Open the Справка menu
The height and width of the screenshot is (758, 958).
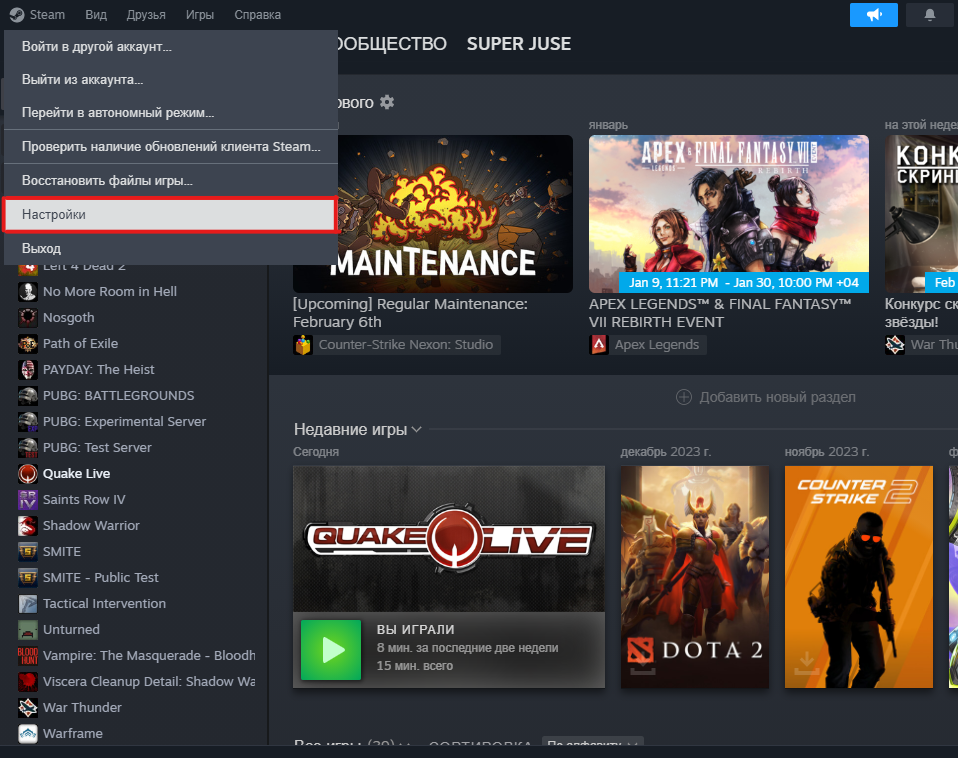[257, 15]
